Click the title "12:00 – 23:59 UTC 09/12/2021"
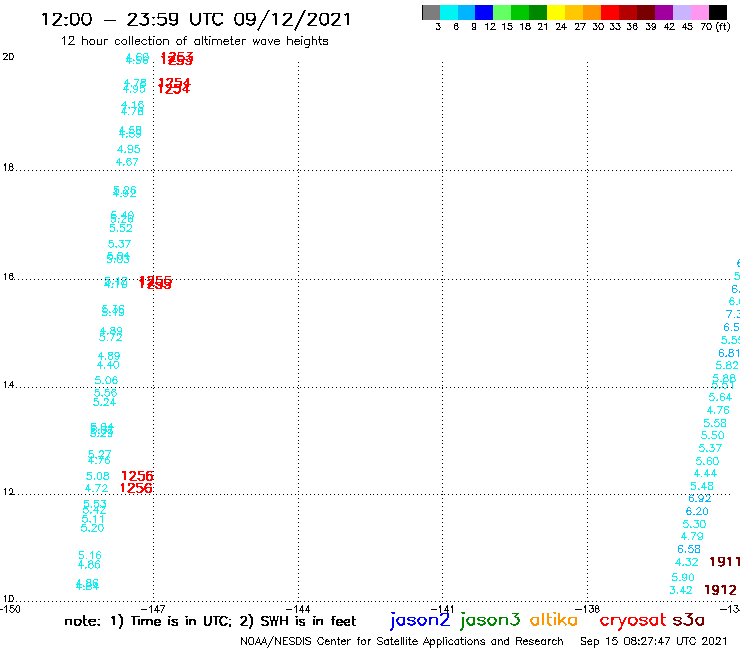This screenshot has height=650, width=740. tap(196, 19)
